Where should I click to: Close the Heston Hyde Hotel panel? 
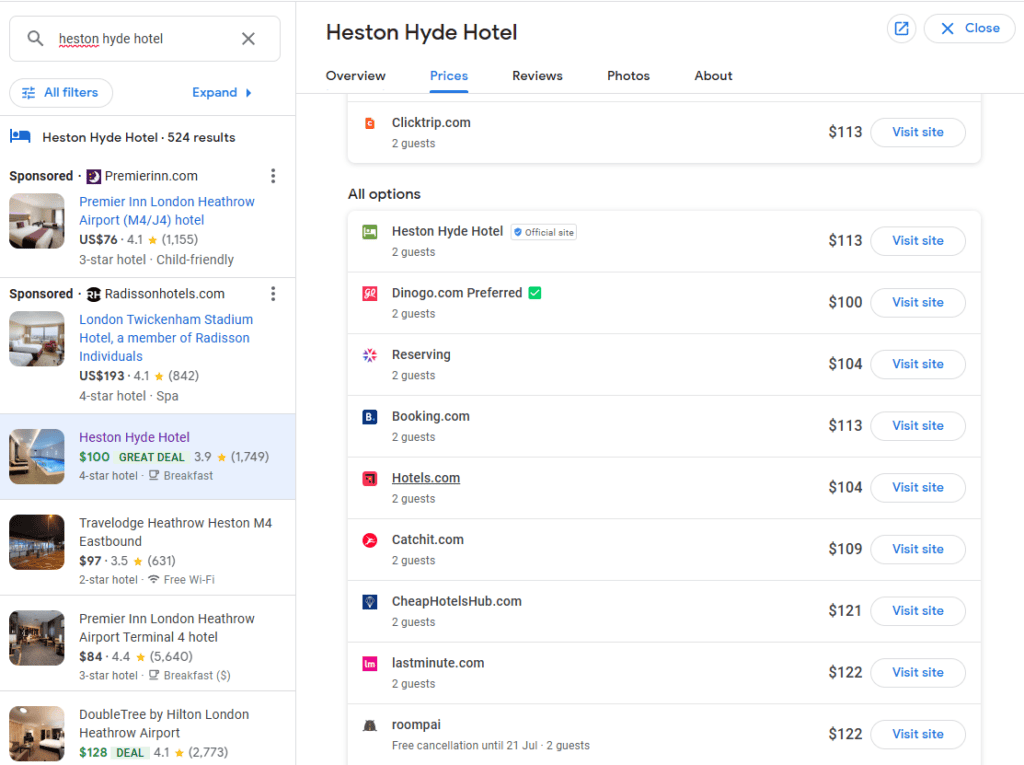tap(969, 29)
